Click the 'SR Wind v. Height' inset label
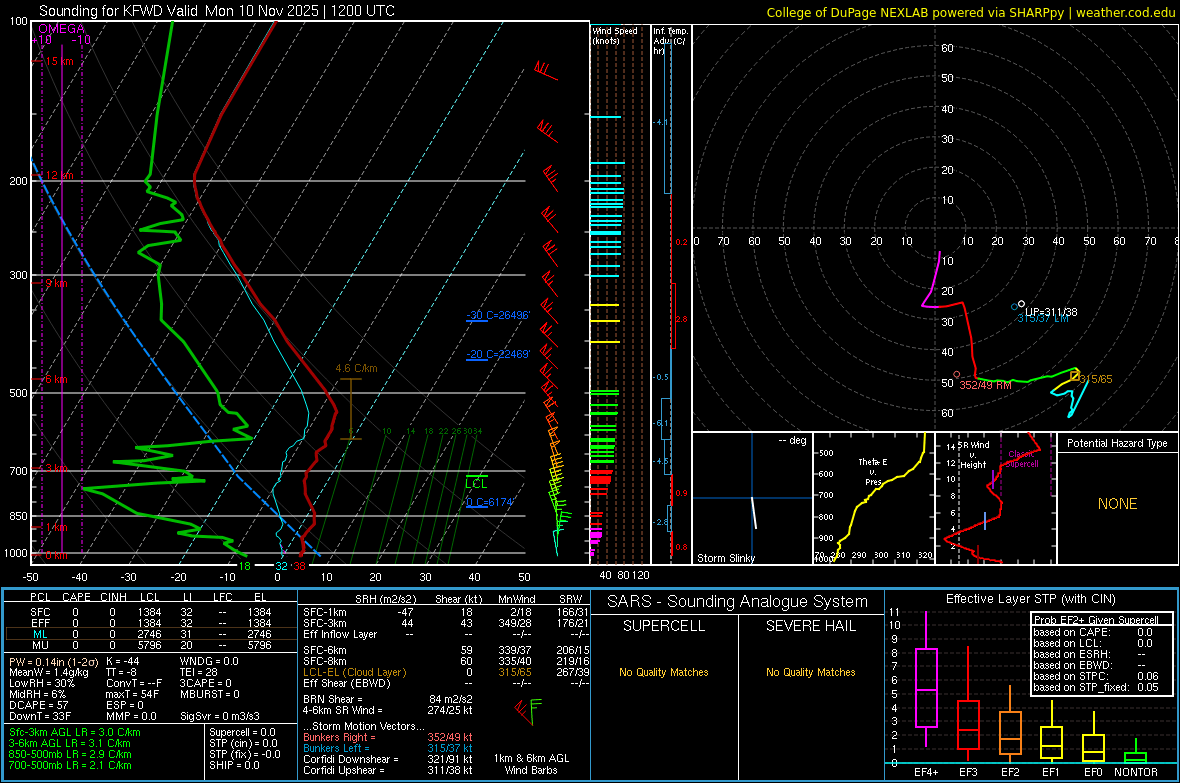Image resolution: width=1180 pixels, height=783 pixels. (972, 455)
